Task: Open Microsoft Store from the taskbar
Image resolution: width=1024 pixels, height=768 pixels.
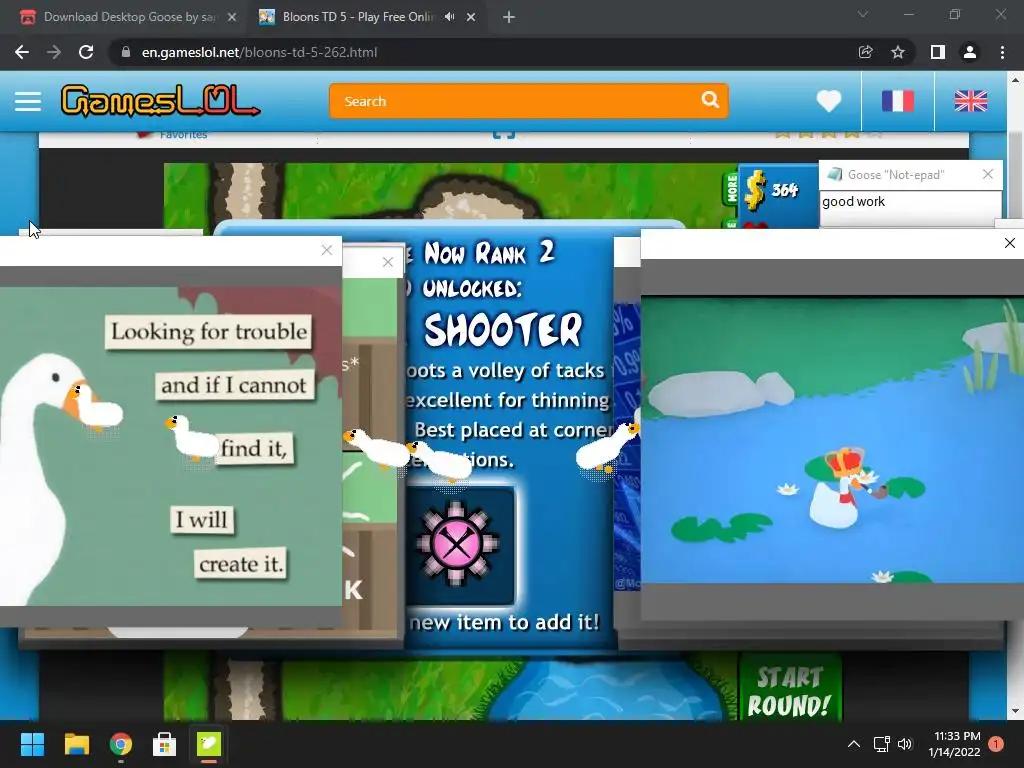Action: click(x=165, y=744)
